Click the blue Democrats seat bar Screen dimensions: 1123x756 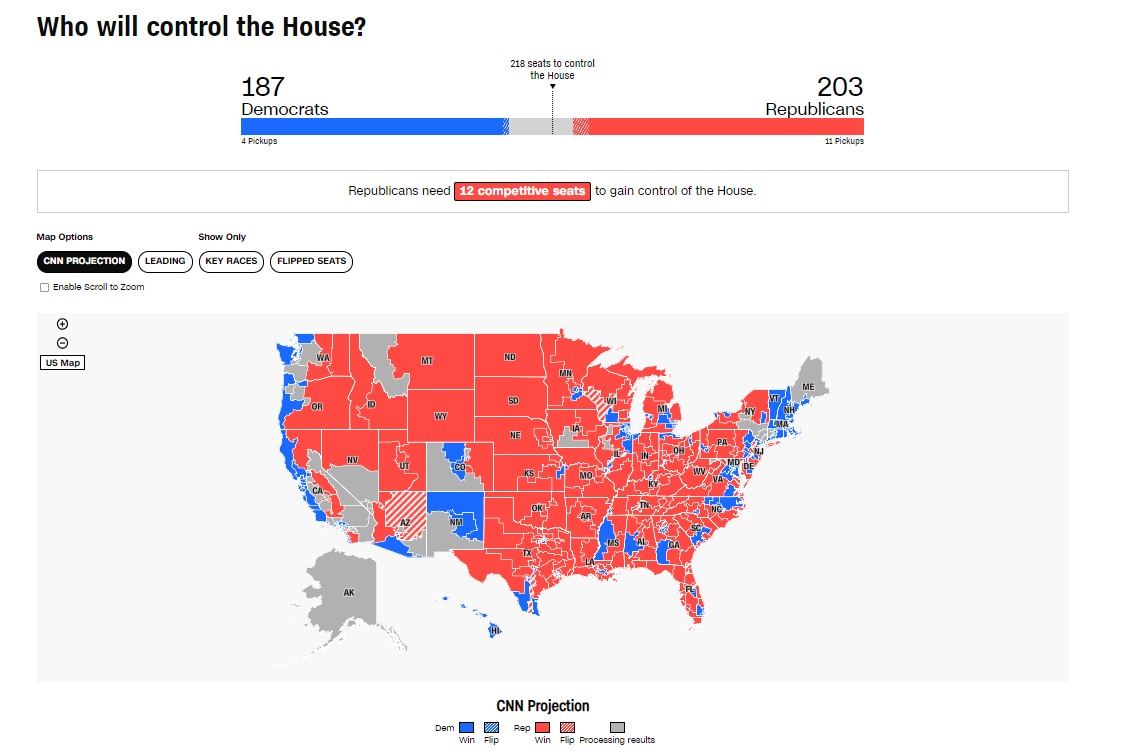(x=370, y=127)
